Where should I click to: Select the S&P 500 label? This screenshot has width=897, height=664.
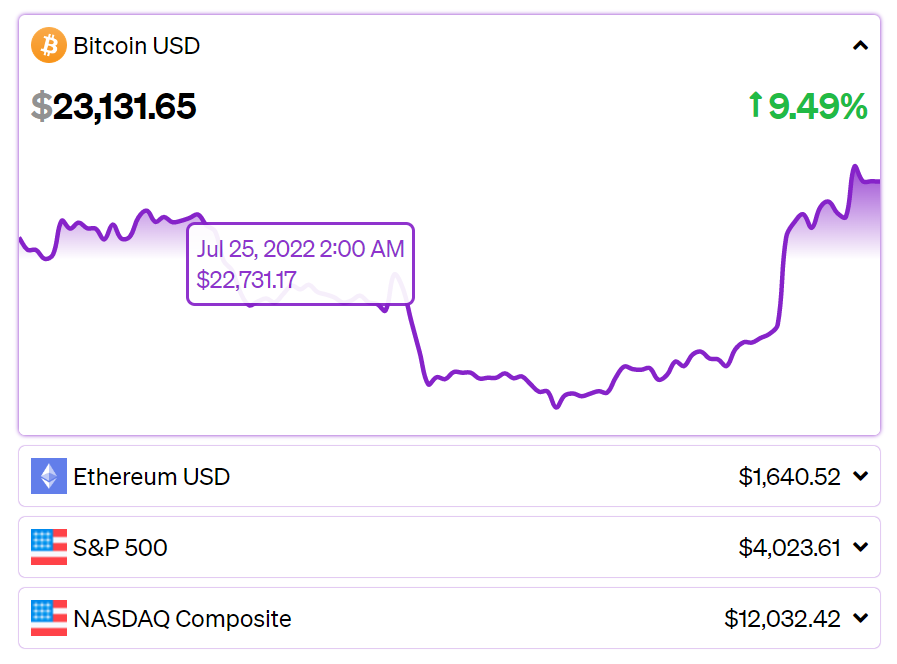[x=120, y=548]
